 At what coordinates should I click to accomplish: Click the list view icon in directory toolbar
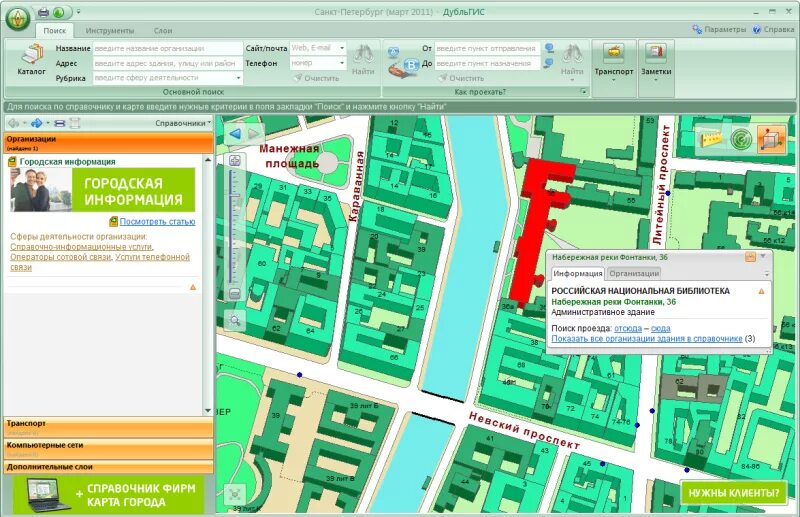pyautogui.click(x=60, y=123)
